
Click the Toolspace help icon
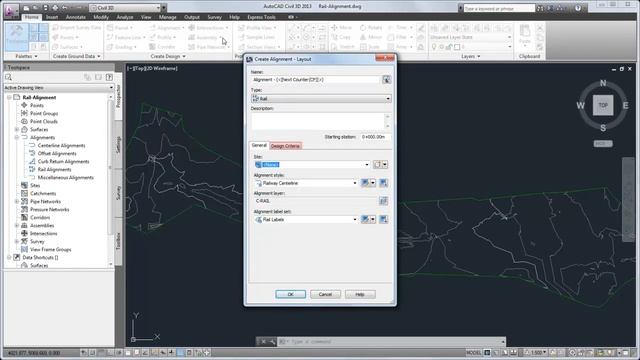109,77
